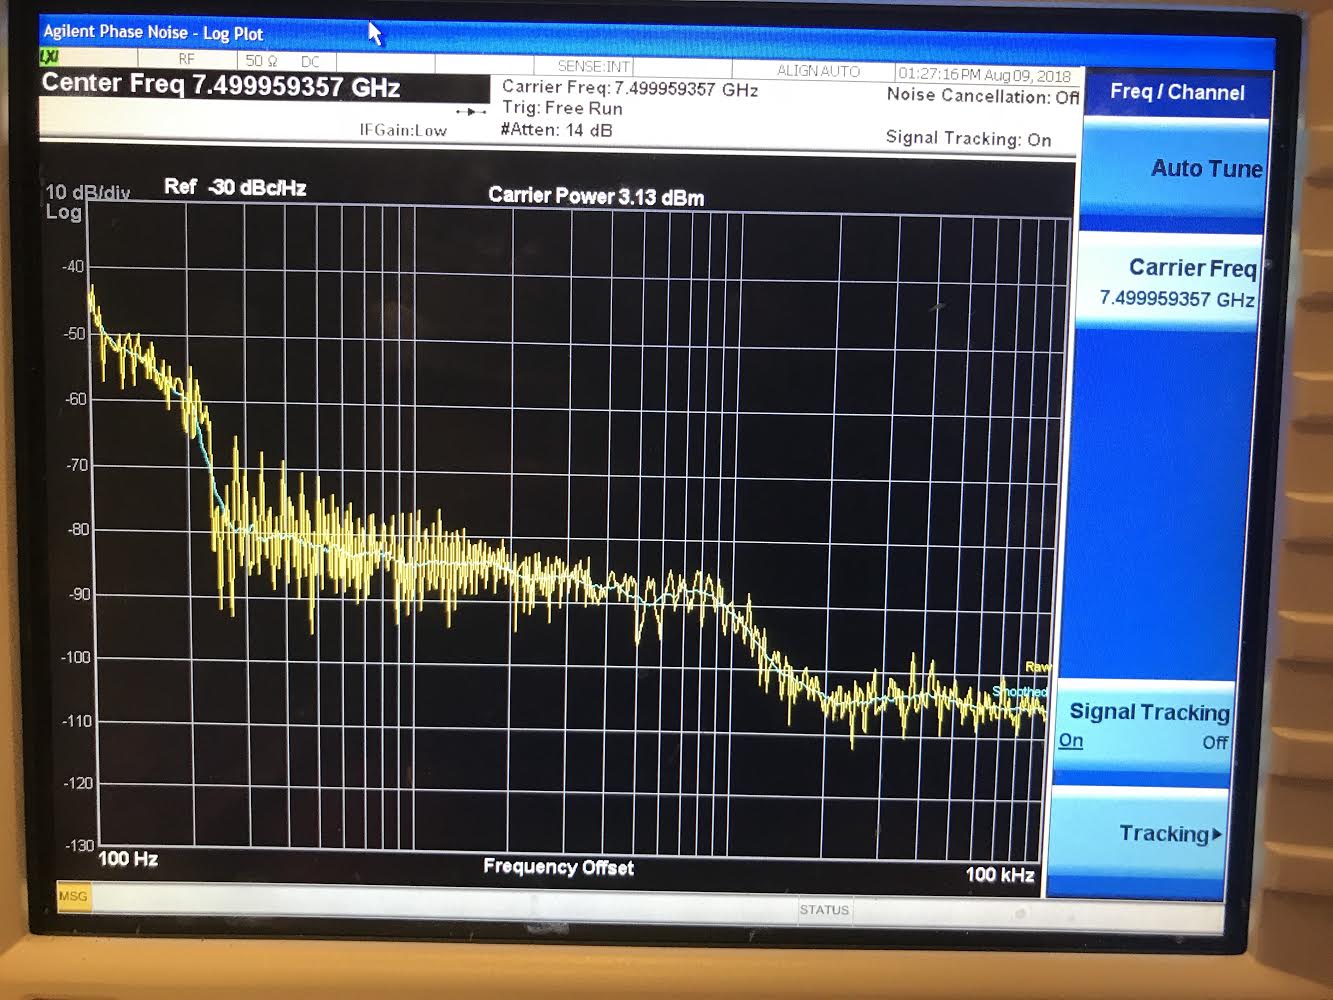
Task: Click the #Atten: 14 dB text
Action: [556, 130]
